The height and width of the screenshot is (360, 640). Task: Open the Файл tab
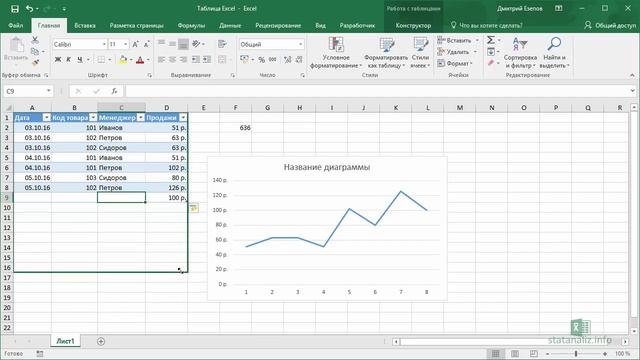click(x=16, y=25)
